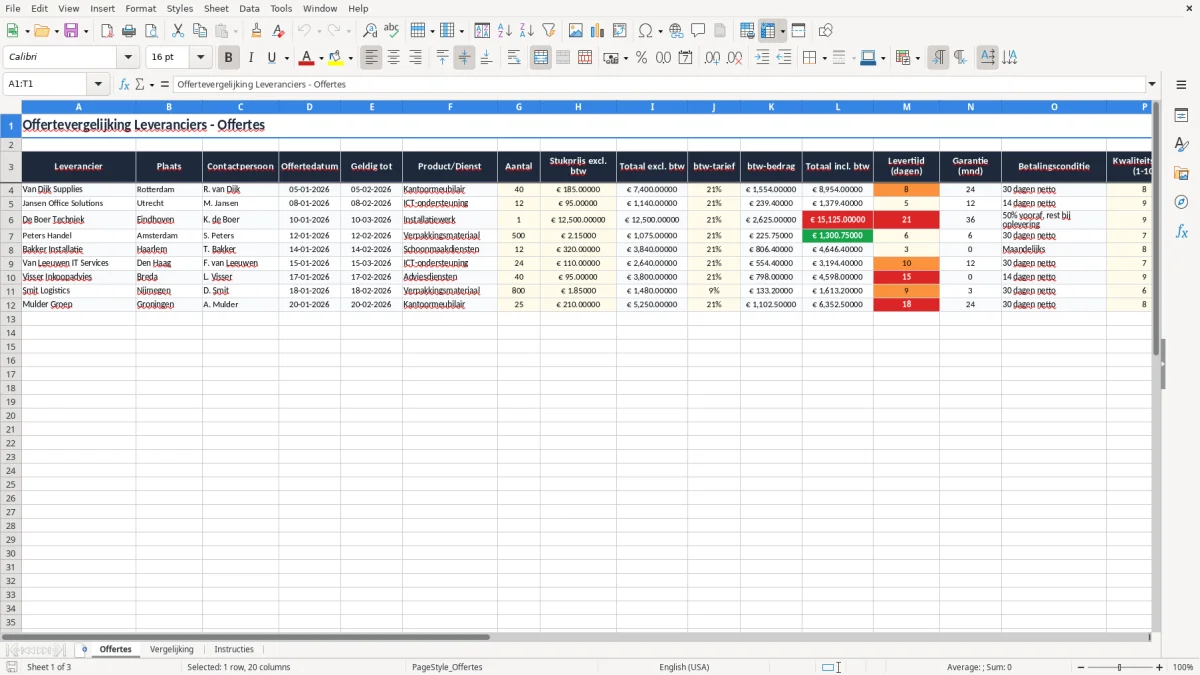
Task: Apply the yellow background color swatch
Action: 336,58
